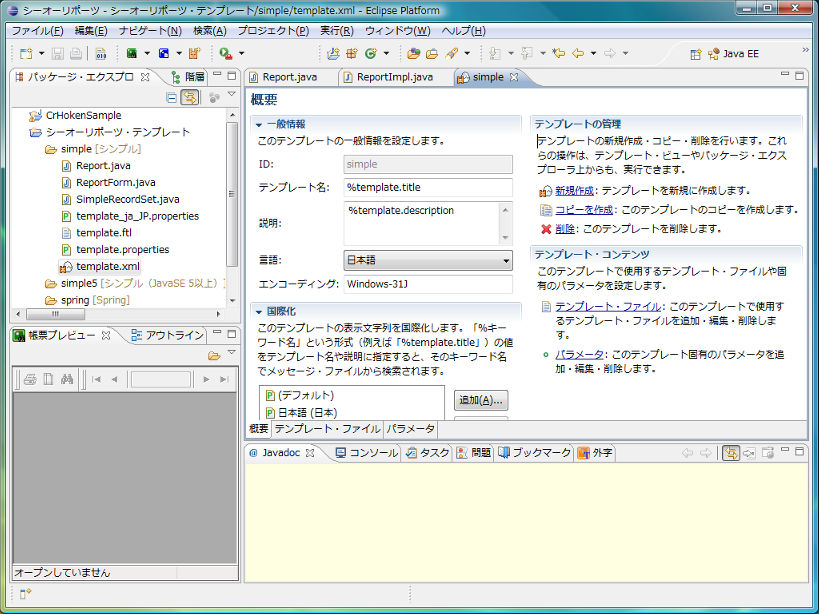Click the エンコーディング input field
The width and height of the screenshot is (819, 614).
tap(428, 284)
